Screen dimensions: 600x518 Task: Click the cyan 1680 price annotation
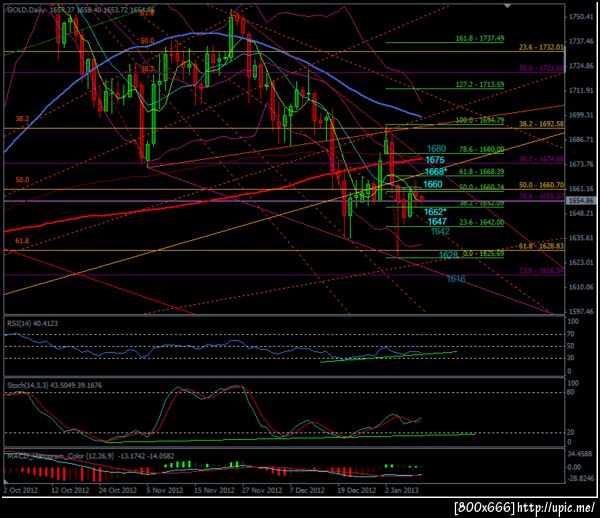[x=436, y=148]
